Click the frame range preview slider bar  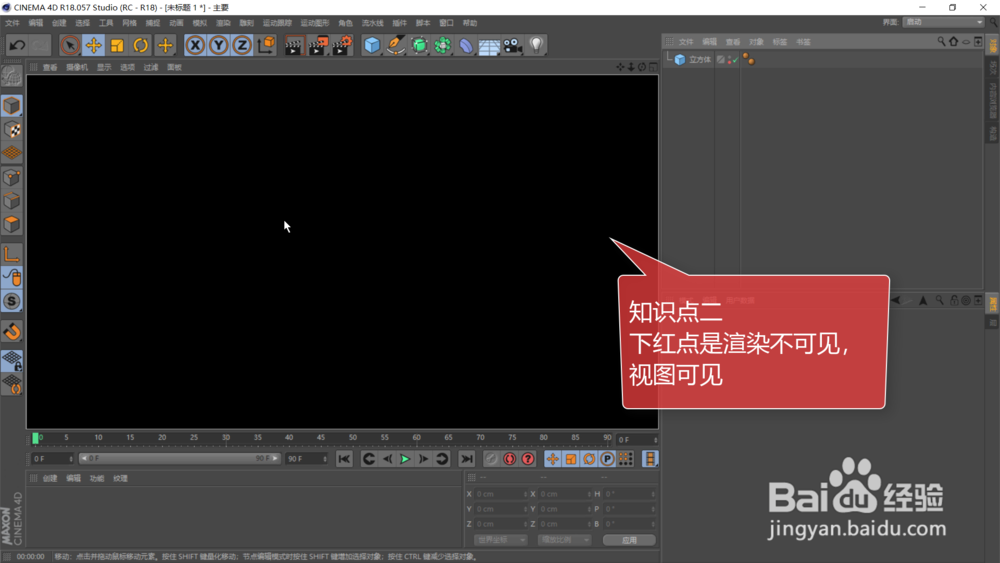(179, 458)
